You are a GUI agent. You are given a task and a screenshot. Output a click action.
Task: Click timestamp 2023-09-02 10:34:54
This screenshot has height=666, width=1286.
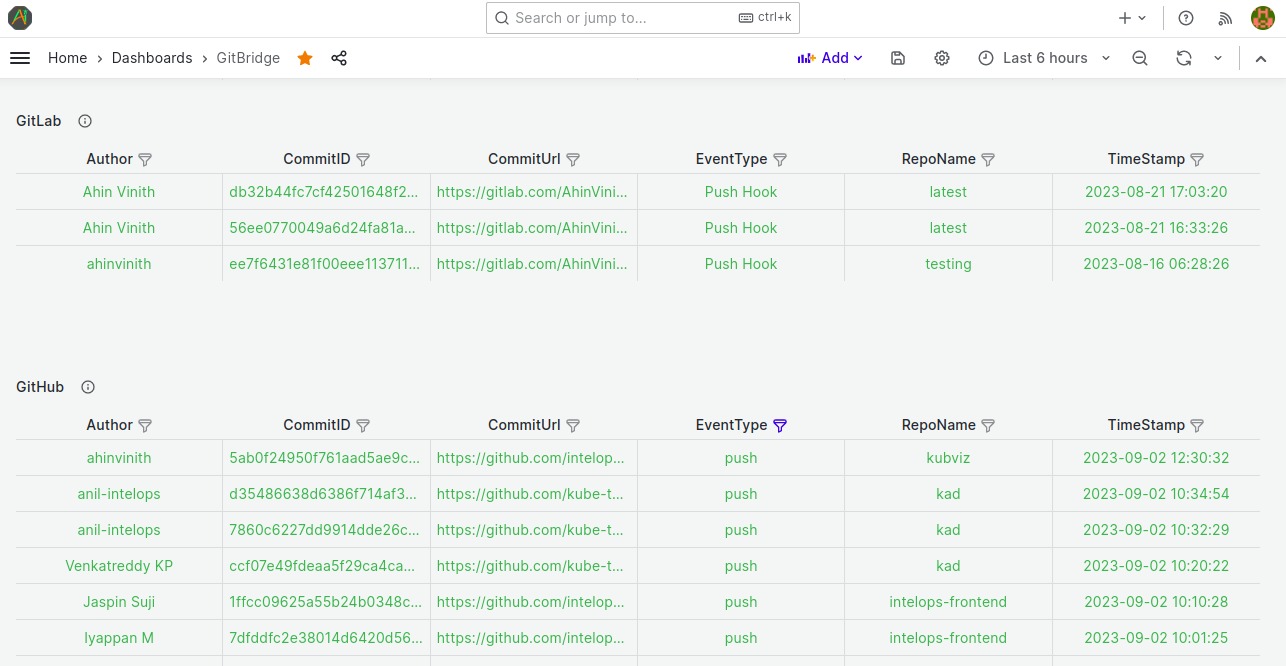[x=1156, y=494]
